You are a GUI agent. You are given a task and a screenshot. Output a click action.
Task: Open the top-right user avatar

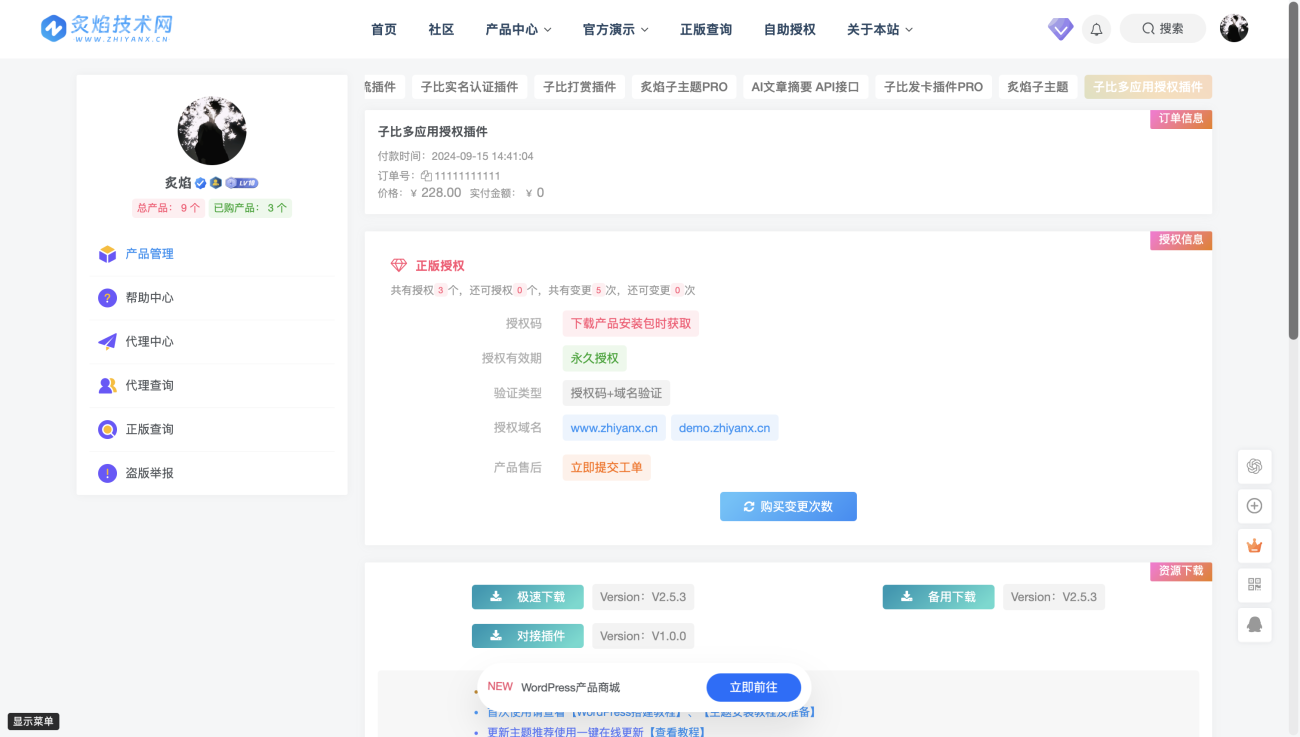click(1234, 29)
